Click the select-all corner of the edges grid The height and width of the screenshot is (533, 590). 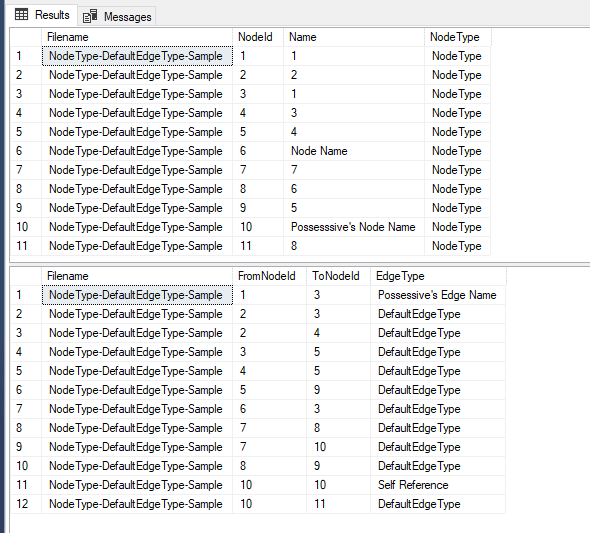point(26,276)
